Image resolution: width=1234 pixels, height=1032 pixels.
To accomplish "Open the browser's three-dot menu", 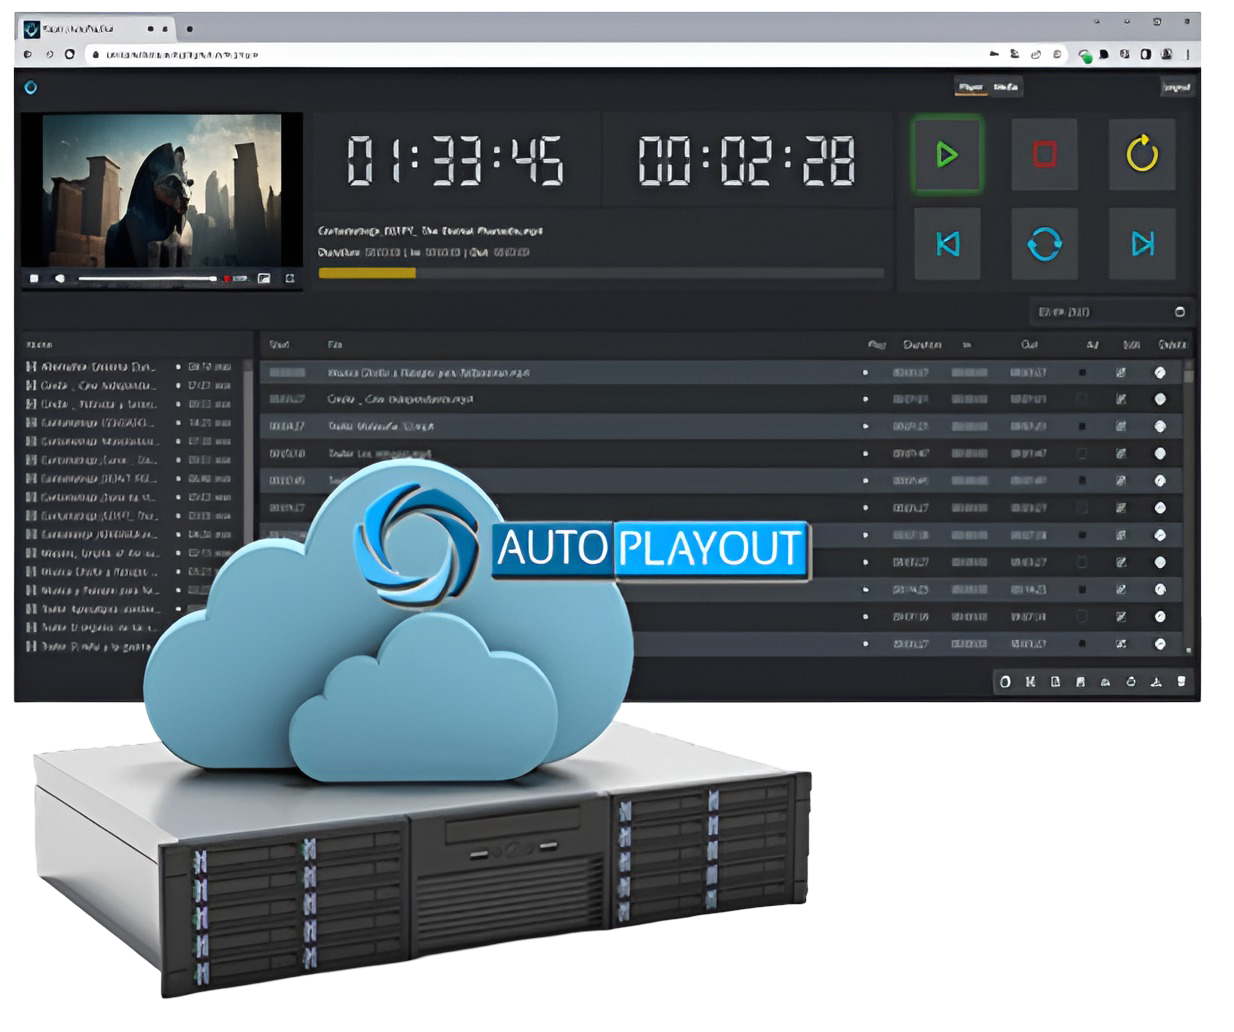I will tap(1187, 54).
